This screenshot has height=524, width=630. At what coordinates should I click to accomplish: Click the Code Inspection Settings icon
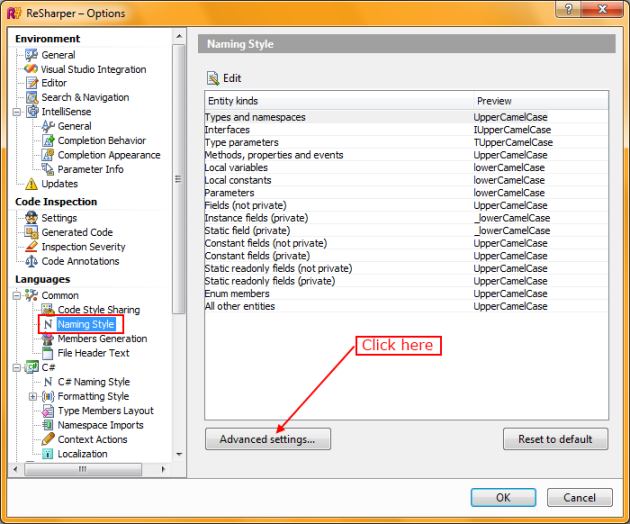[31, 218]
